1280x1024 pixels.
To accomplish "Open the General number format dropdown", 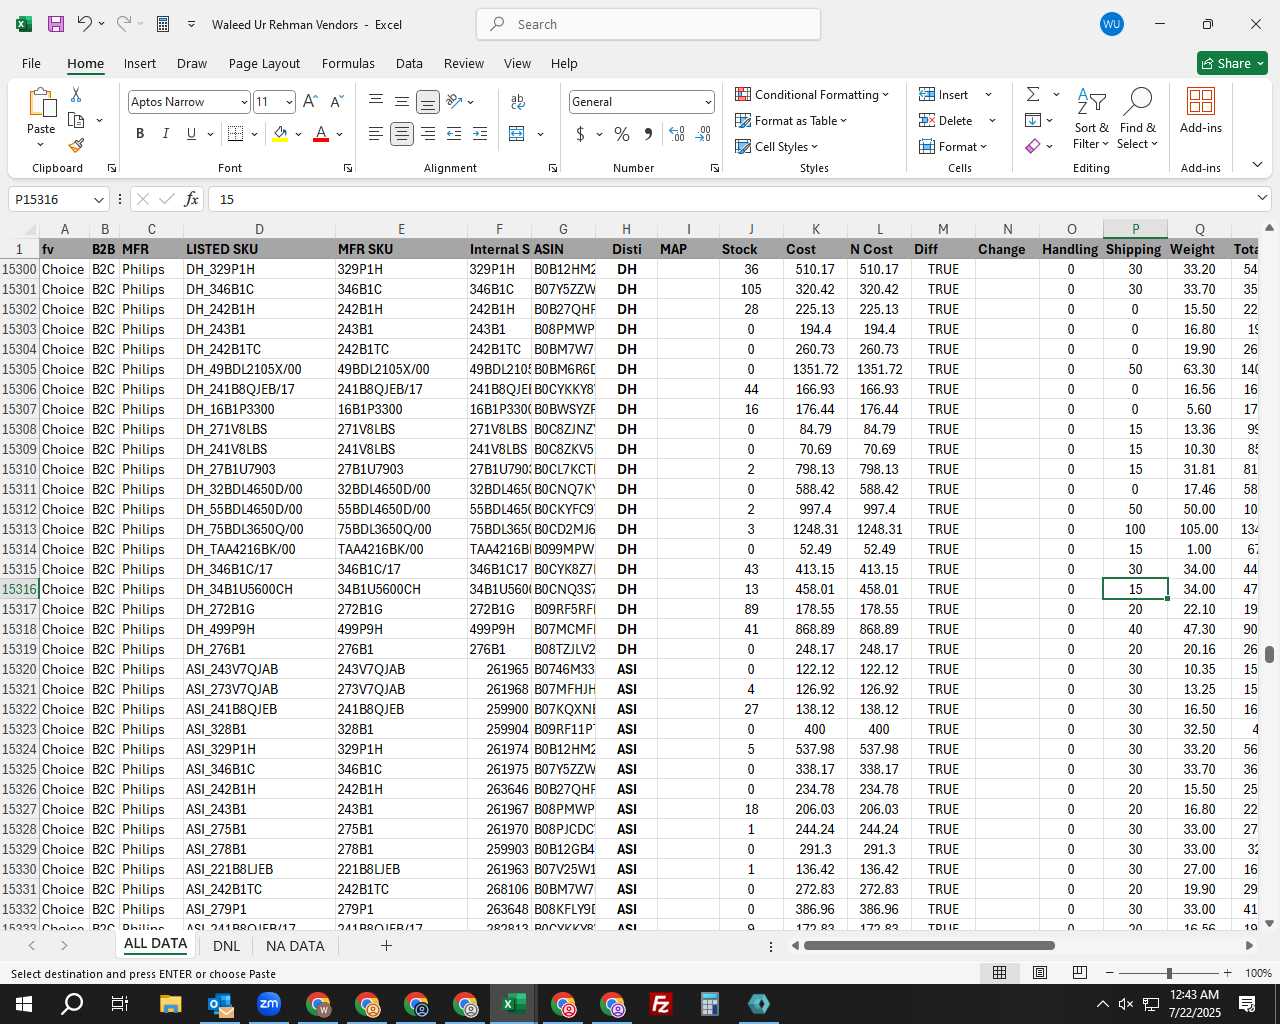I will 708,102.
